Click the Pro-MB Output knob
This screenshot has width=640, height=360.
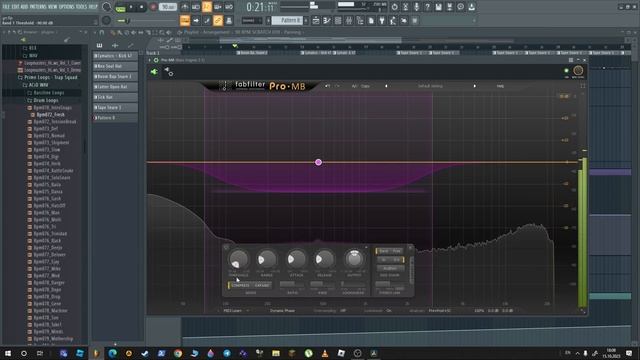coord(354,258)
